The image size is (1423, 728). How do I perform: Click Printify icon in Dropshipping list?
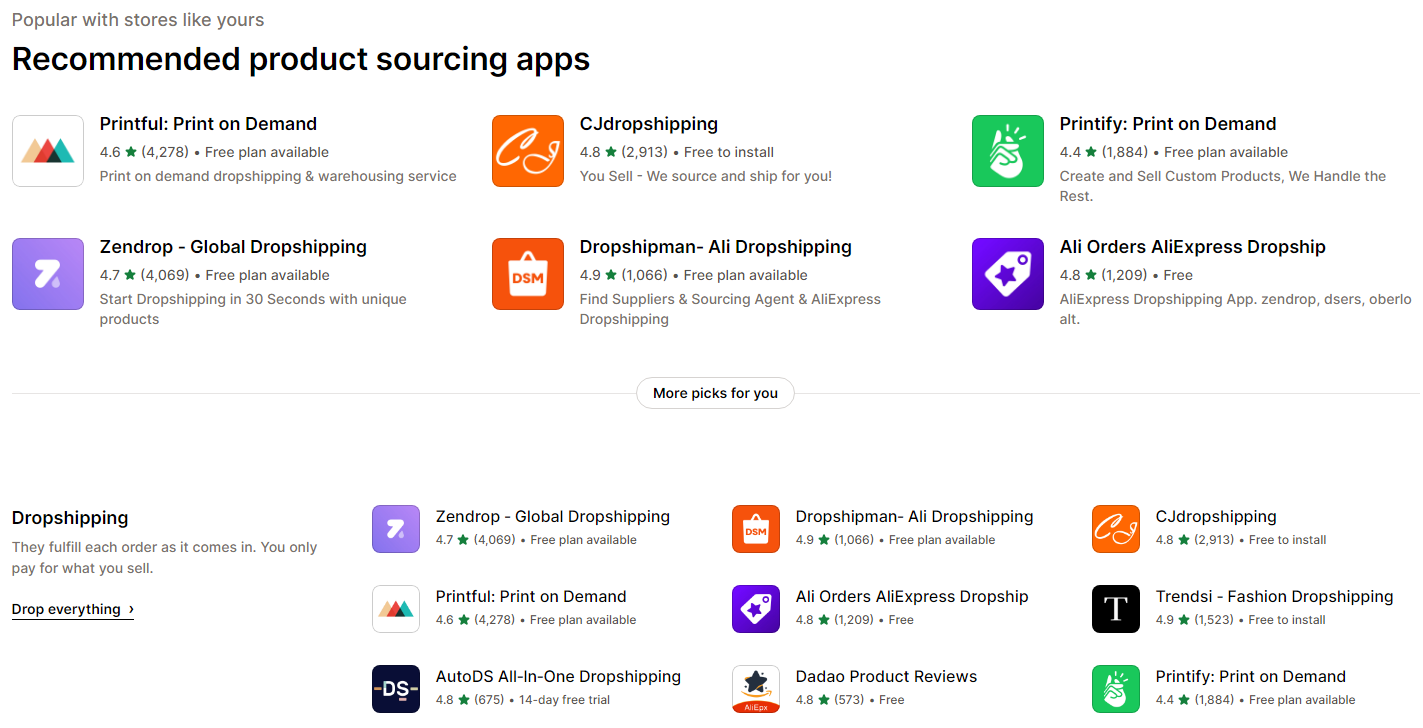click(x=1116, y=689)
